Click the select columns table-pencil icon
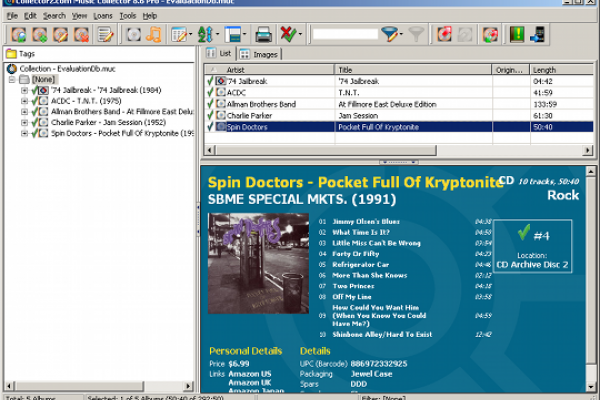Viewport: 600px width, 400px height. point(179,35)
